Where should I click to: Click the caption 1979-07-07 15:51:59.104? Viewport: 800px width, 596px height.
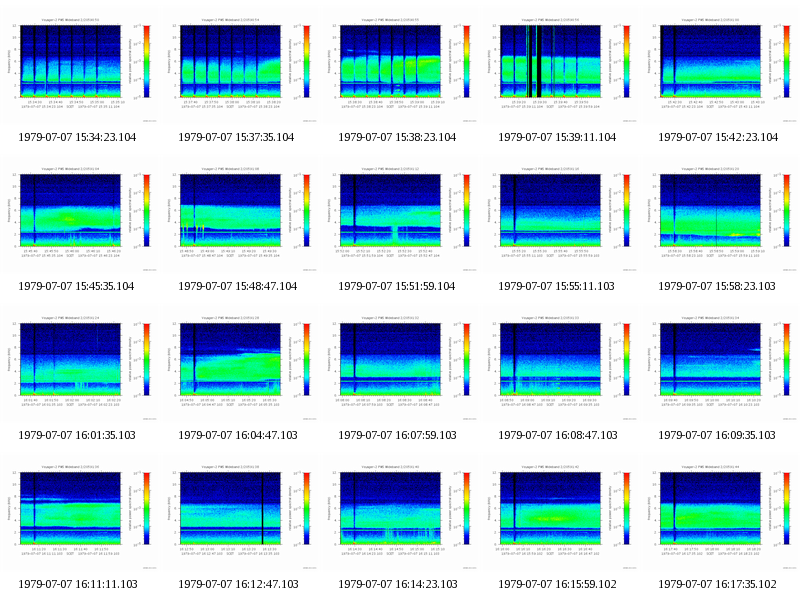[x=396, y=286]
